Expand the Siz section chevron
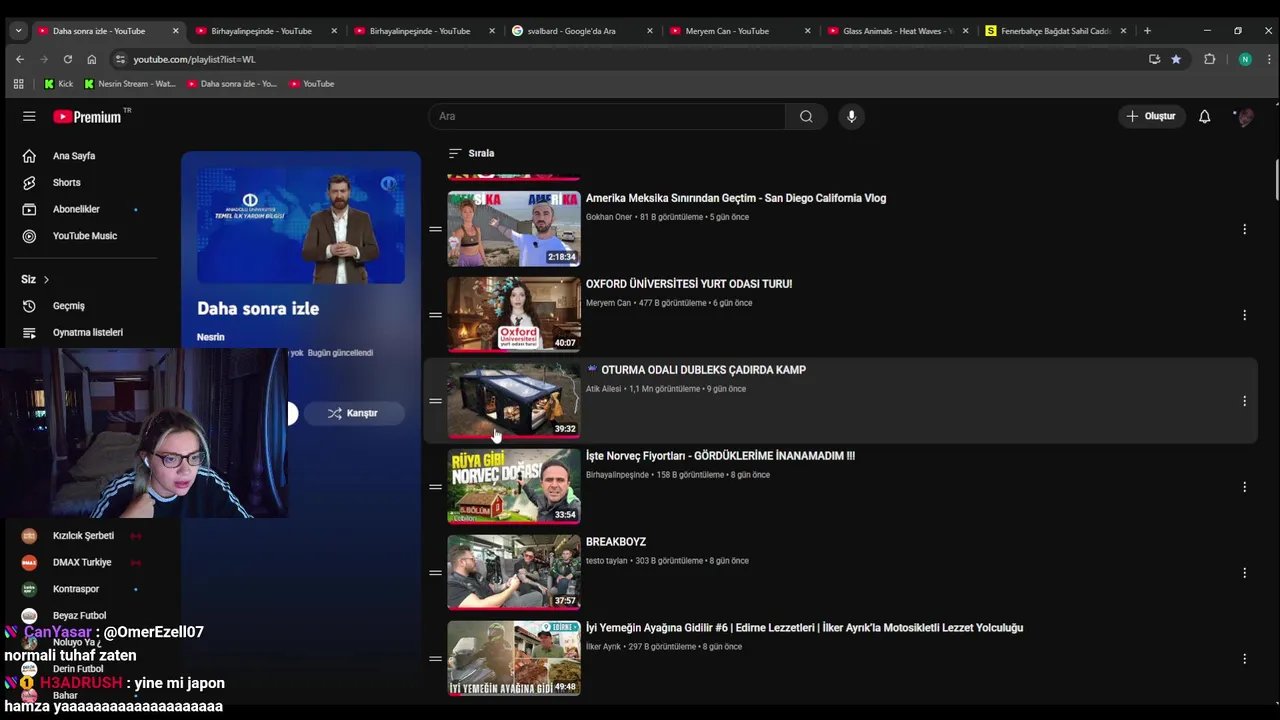Viewport: 1280px width, 720px height. coord(46,279)
